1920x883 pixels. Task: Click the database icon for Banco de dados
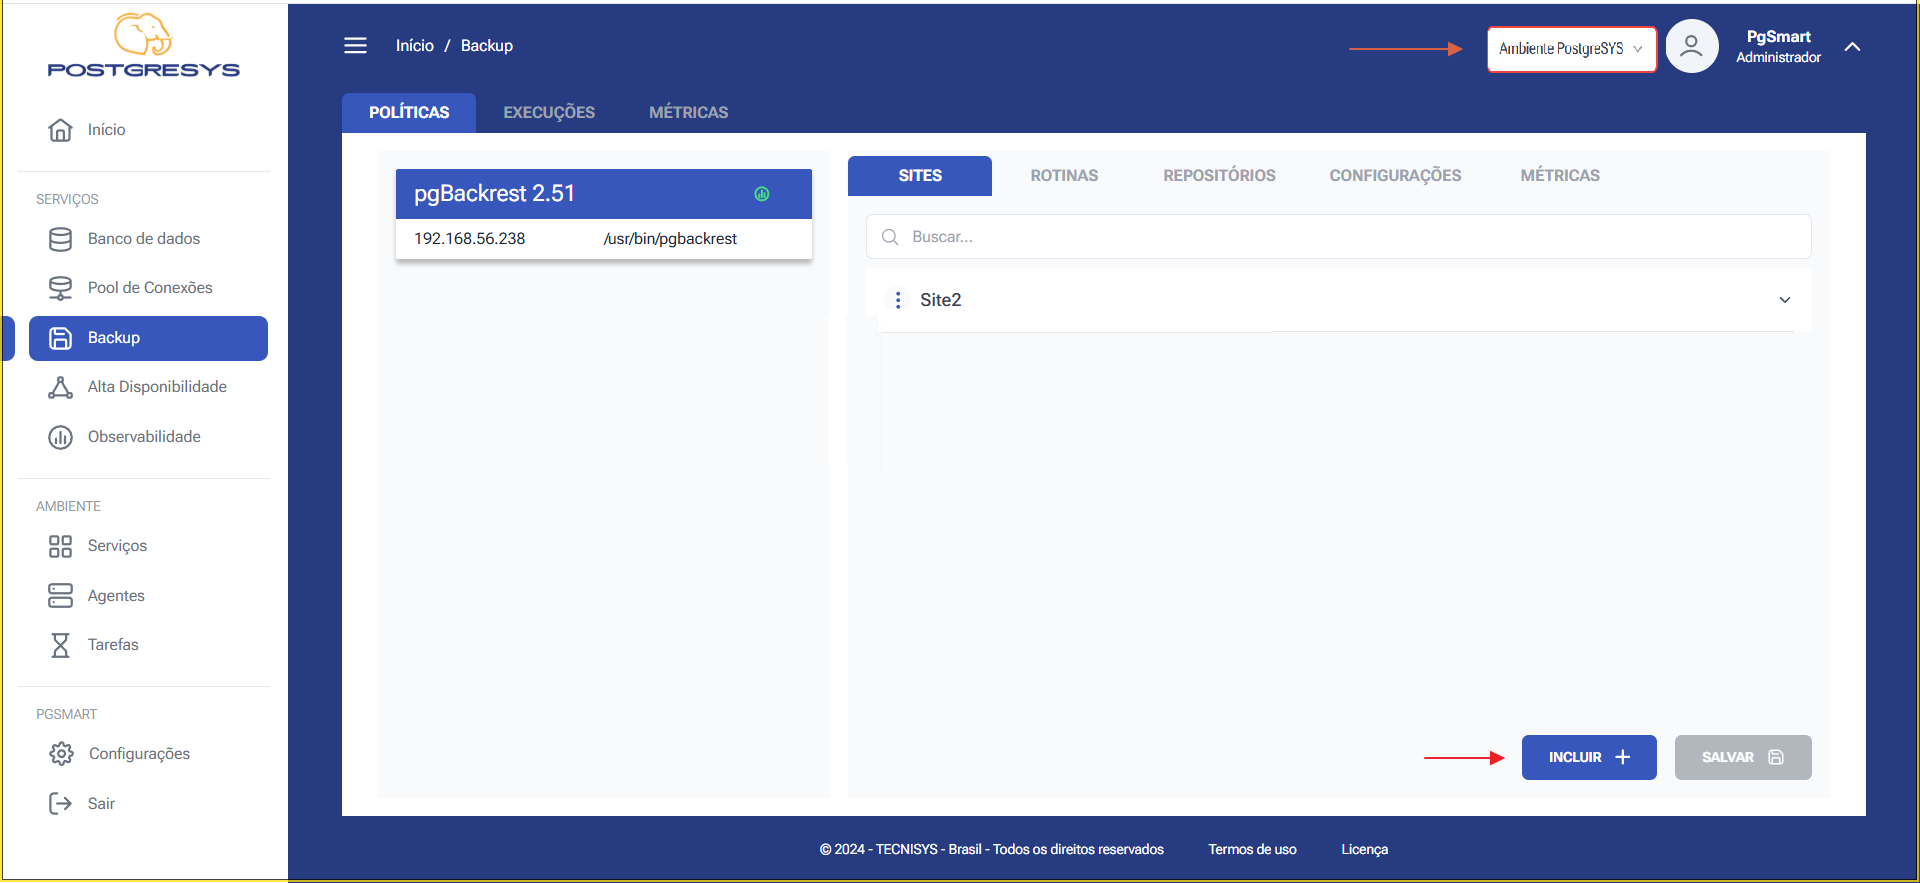pyautogui.click(x=60, y=239)
